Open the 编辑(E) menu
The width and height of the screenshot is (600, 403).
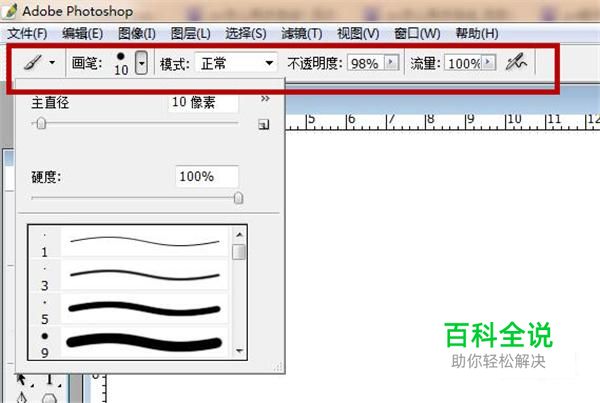(x=82, y=34)
